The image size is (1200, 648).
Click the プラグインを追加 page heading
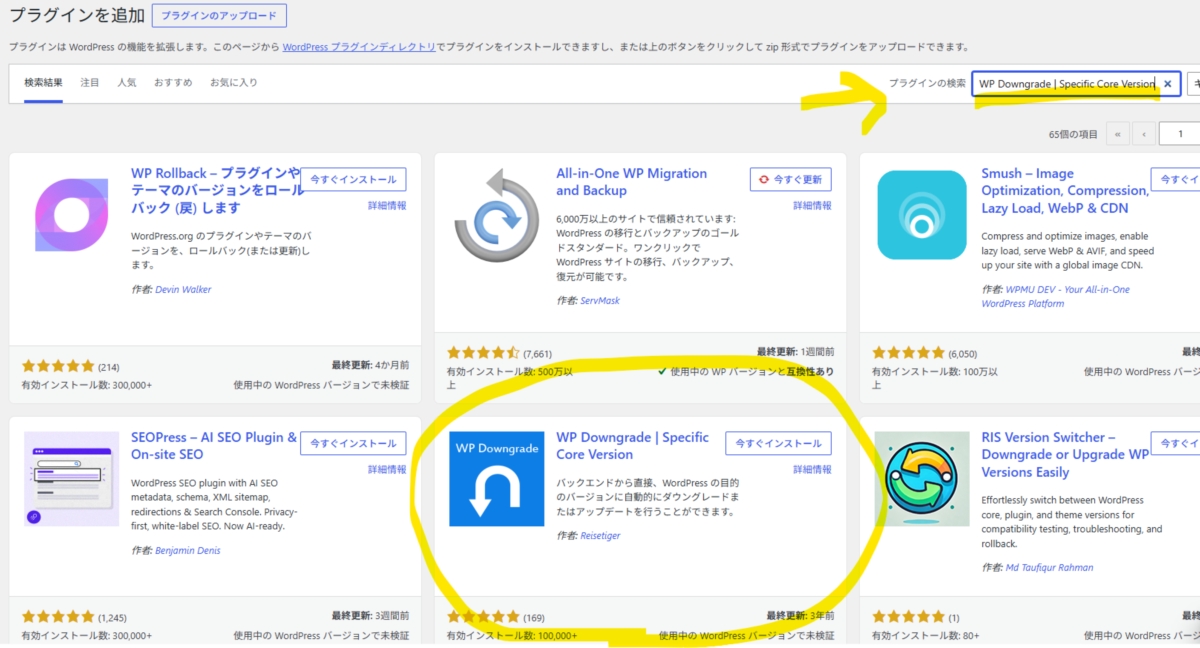76,15
